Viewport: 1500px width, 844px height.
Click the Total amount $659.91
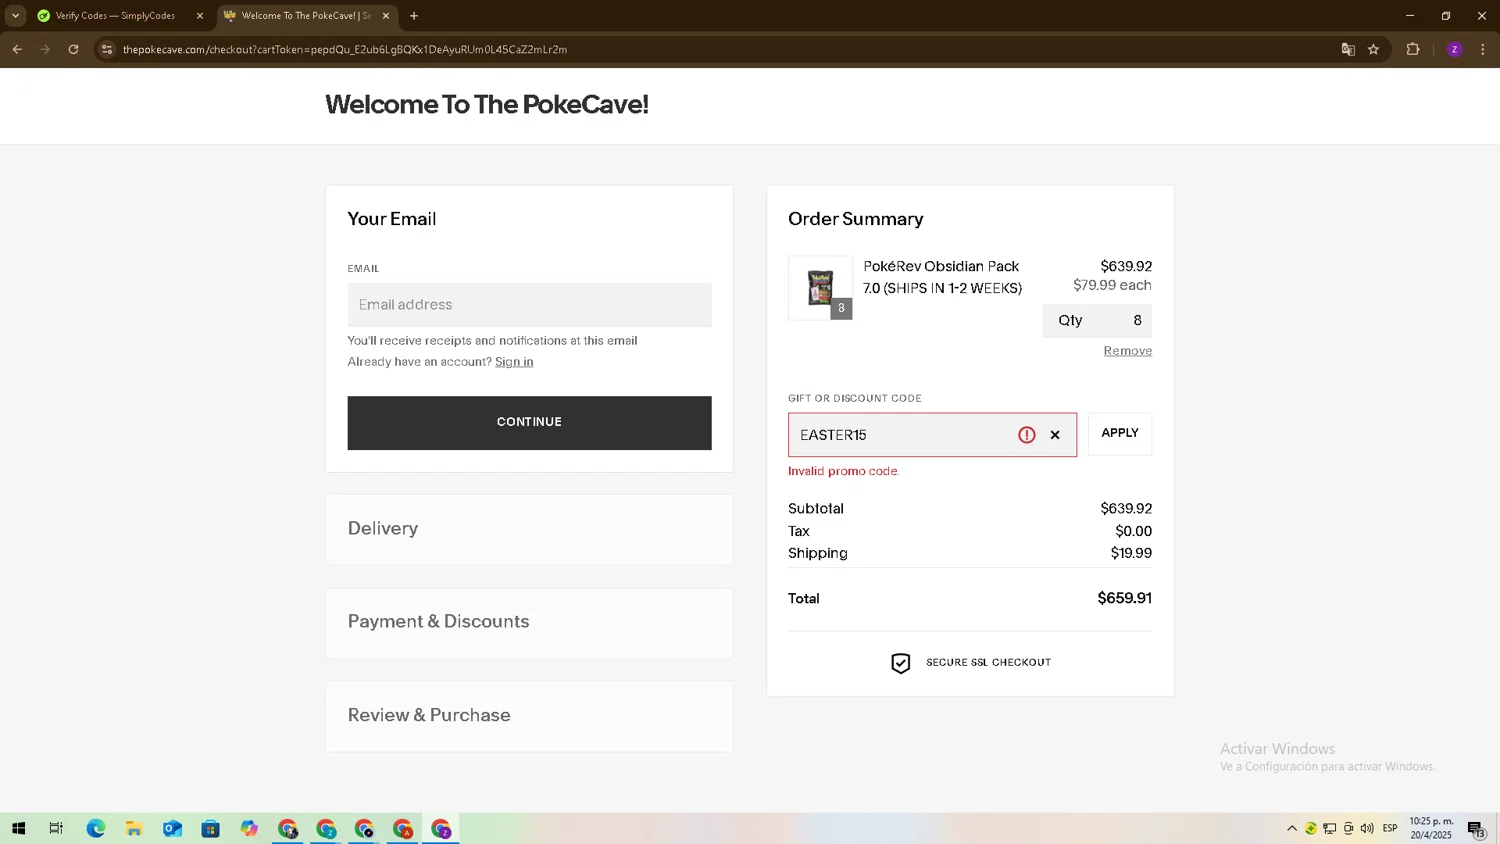(1124, 598)
